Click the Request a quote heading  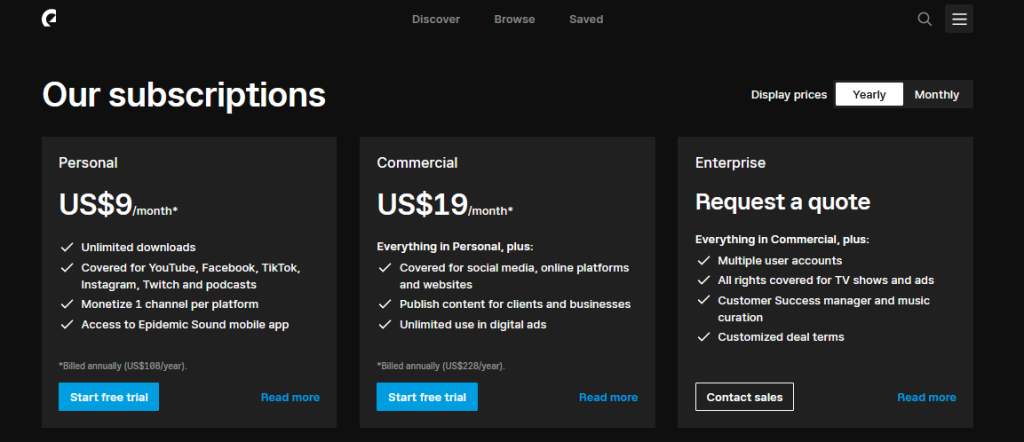click(782, 202)
